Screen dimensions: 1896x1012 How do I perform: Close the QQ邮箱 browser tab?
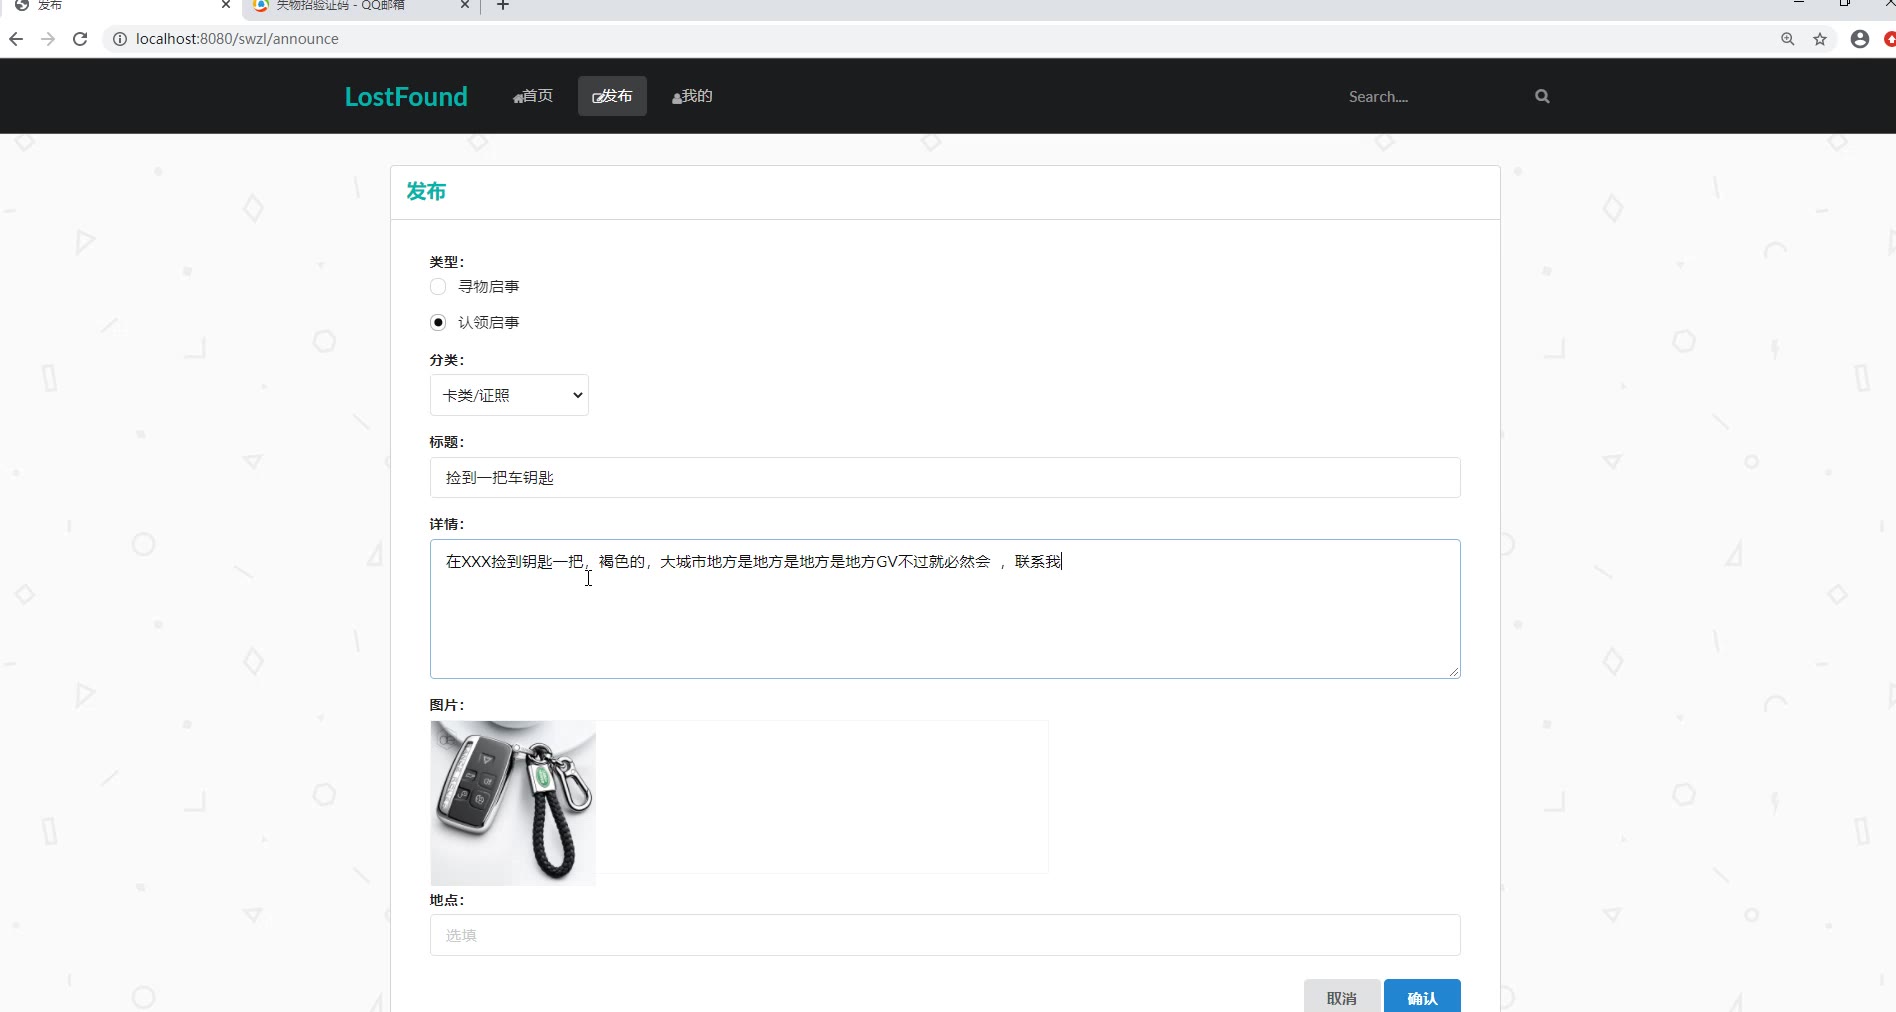[x=465, y=5]
